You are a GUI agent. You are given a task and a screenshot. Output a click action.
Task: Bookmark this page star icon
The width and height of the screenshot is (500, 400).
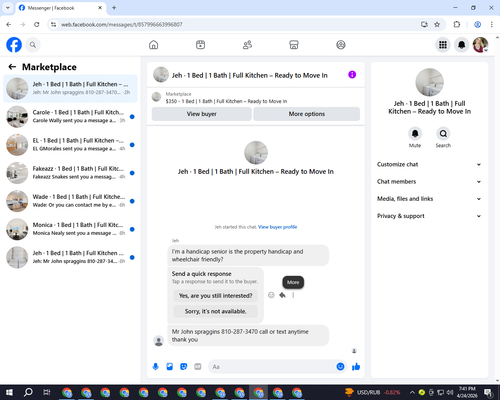(x=437, y=24)
